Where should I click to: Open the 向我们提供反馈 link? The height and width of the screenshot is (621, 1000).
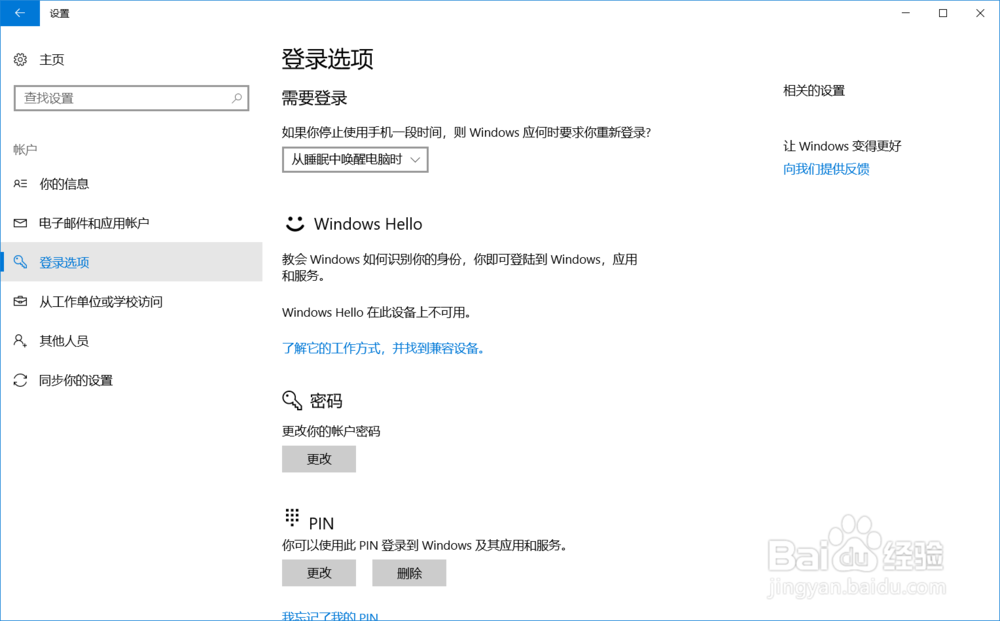(x=827, y=169)
